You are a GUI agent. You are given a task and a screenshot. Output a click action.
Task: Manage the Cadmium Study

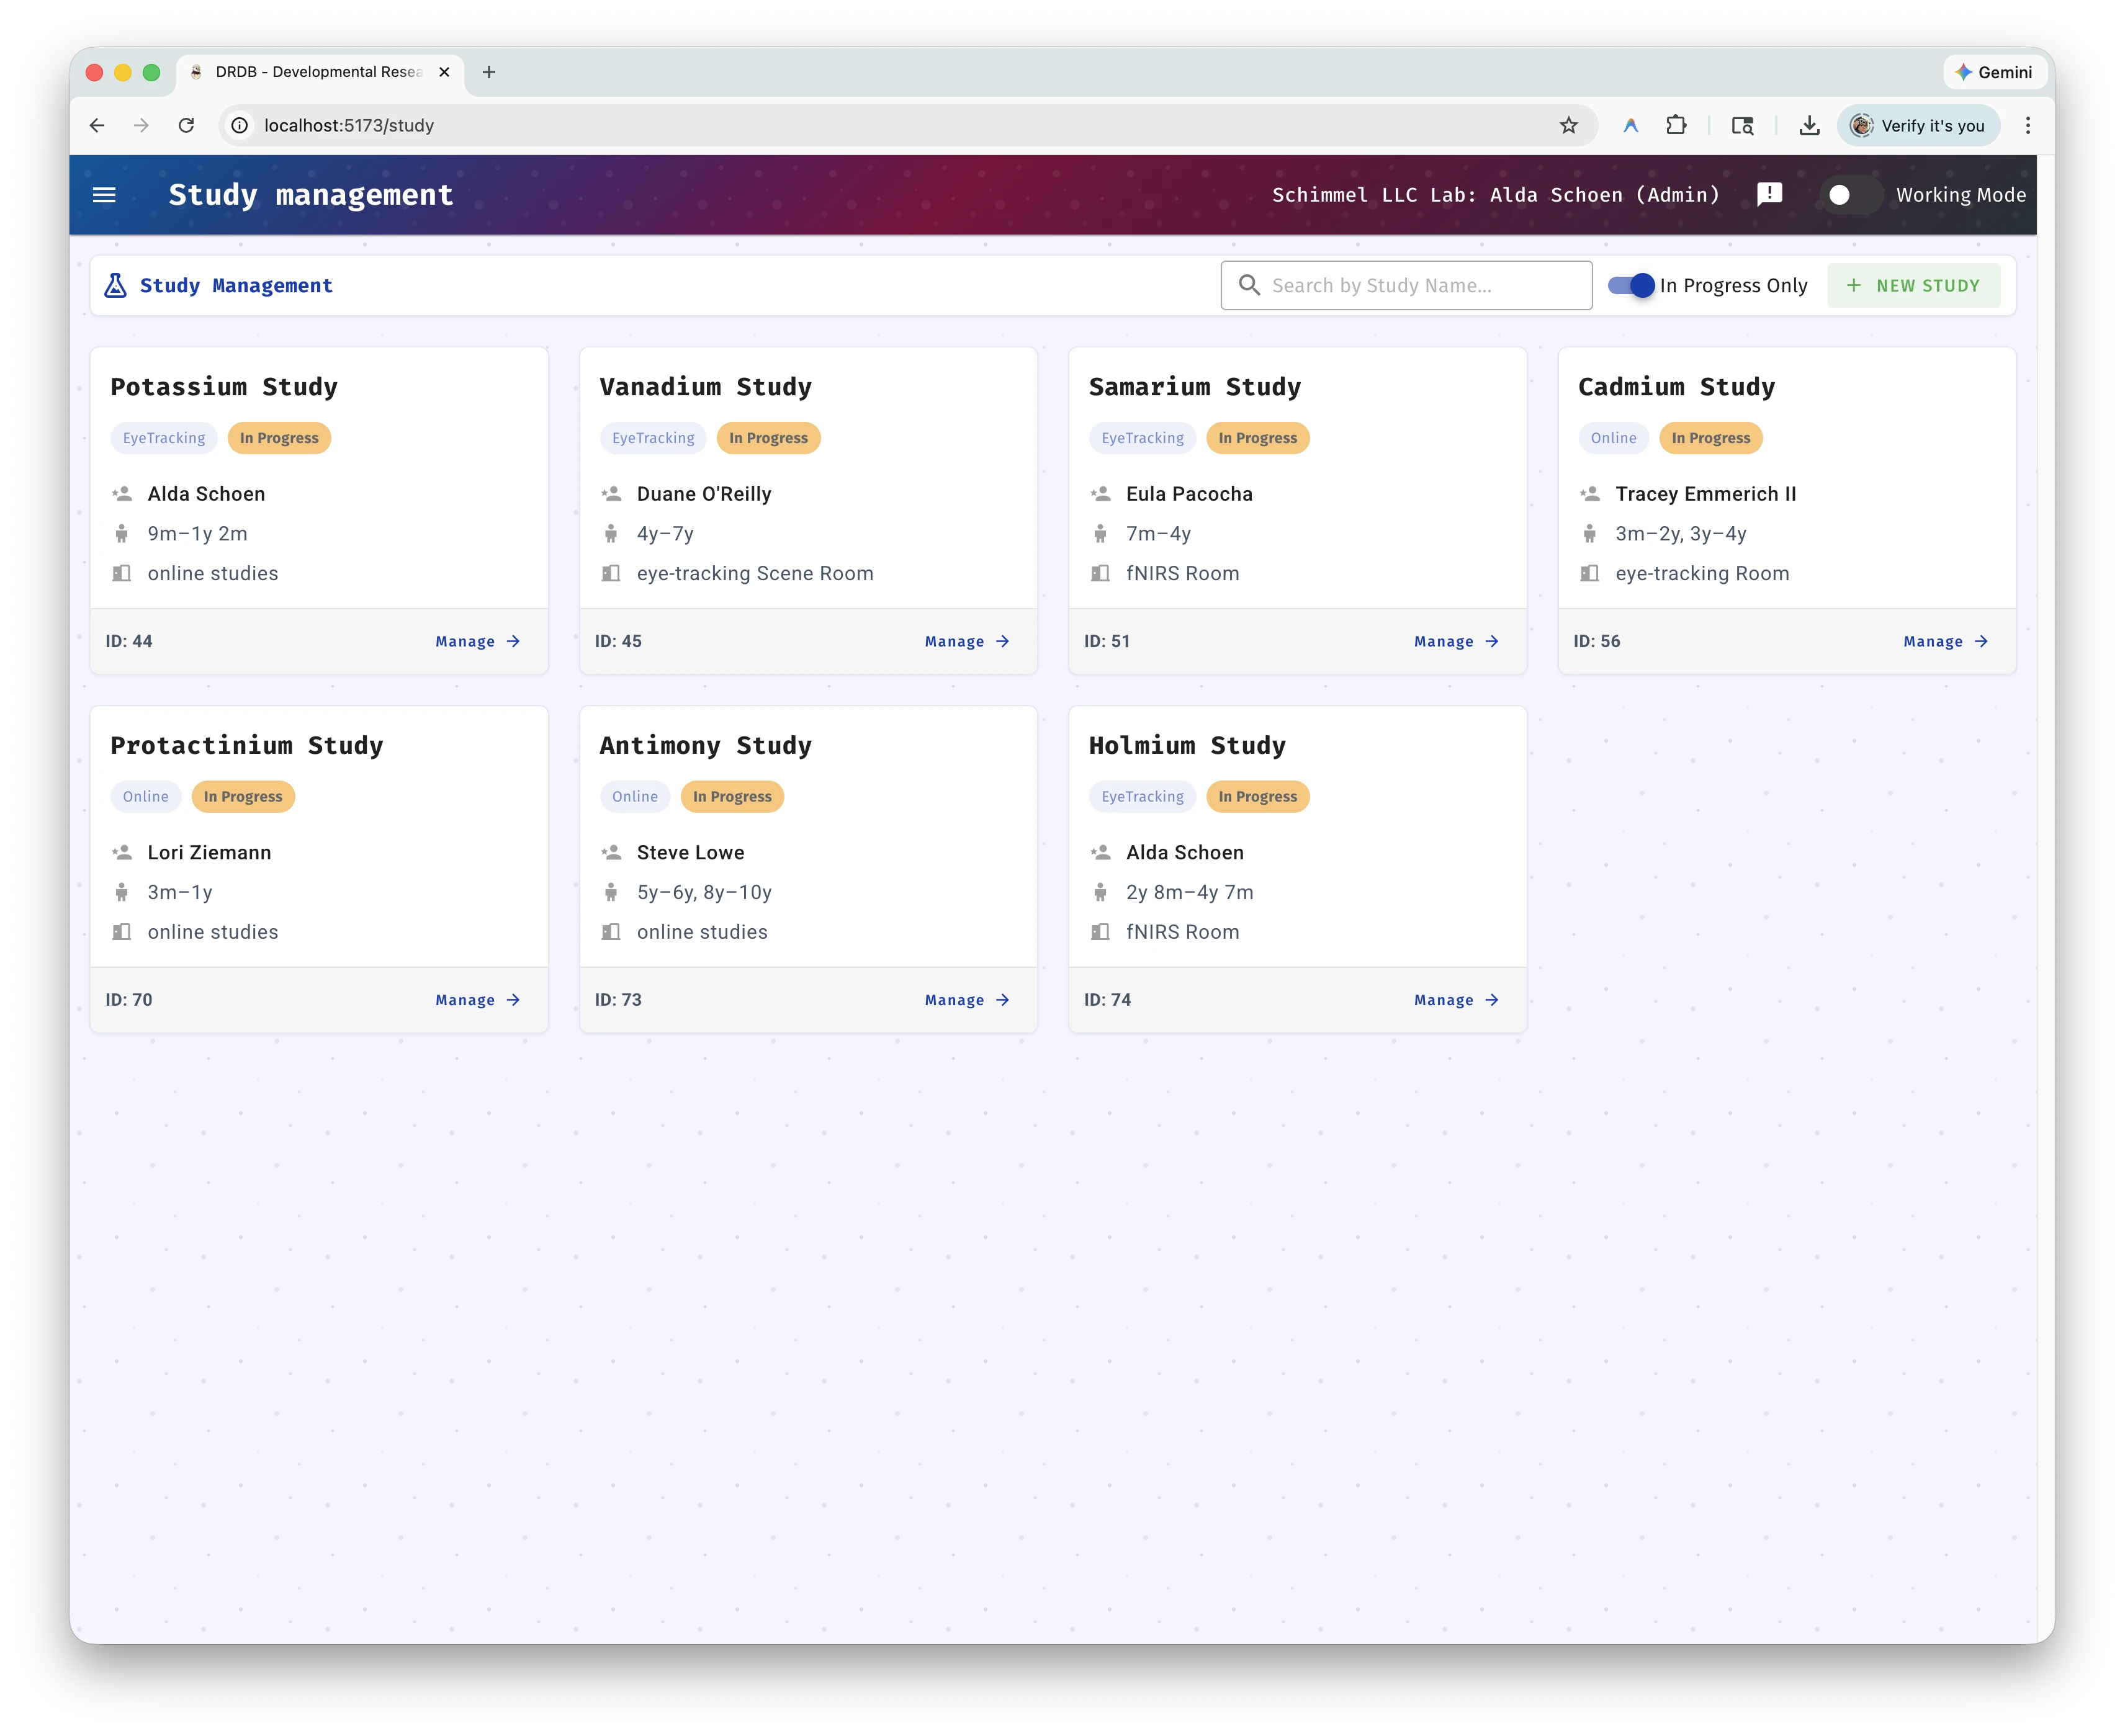point(1945,641)
